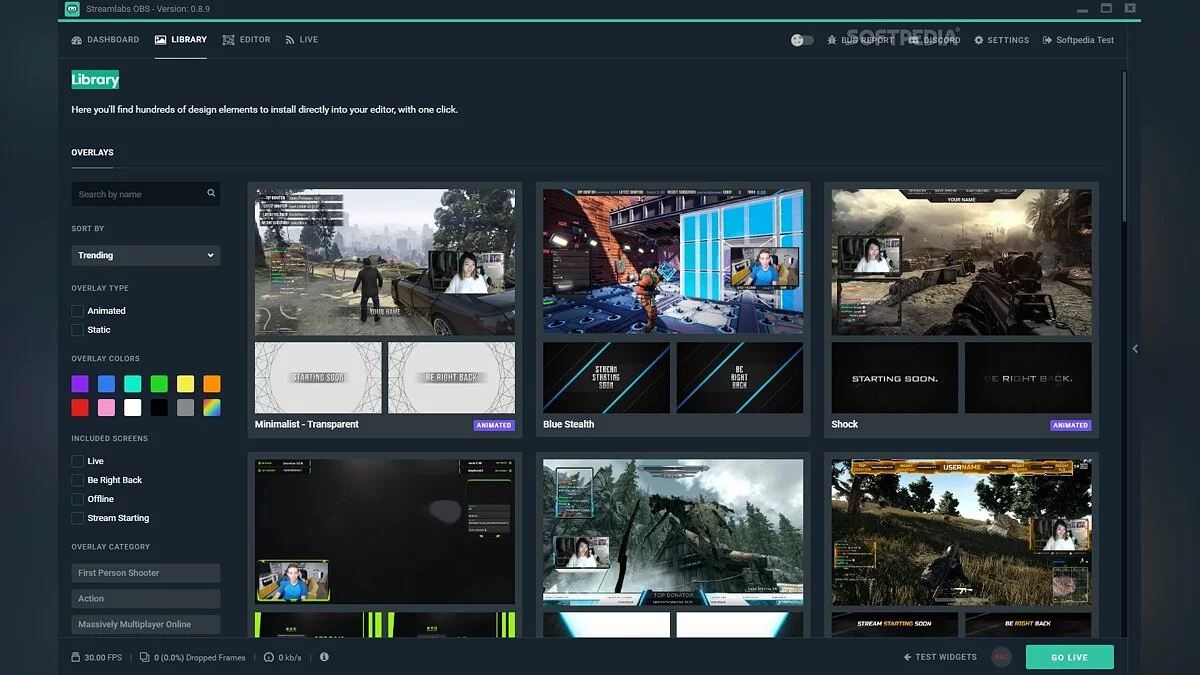The width and height of the screenshot is (1200, 675).
Task: Switch to the Editor tab
Action: click(247, 40)
